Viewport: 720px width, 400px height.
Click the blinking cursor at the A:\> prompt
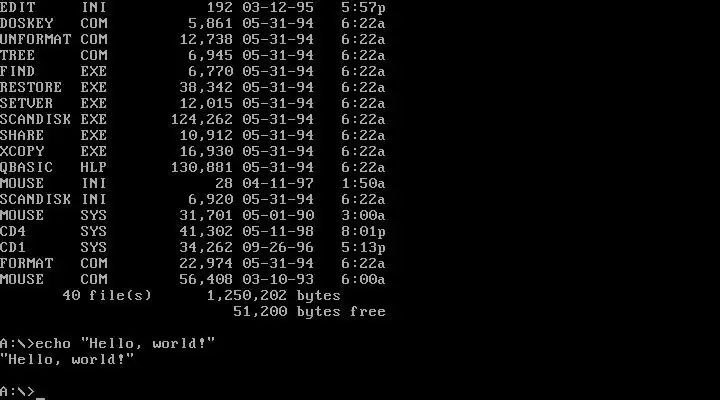tap(40, 398)
